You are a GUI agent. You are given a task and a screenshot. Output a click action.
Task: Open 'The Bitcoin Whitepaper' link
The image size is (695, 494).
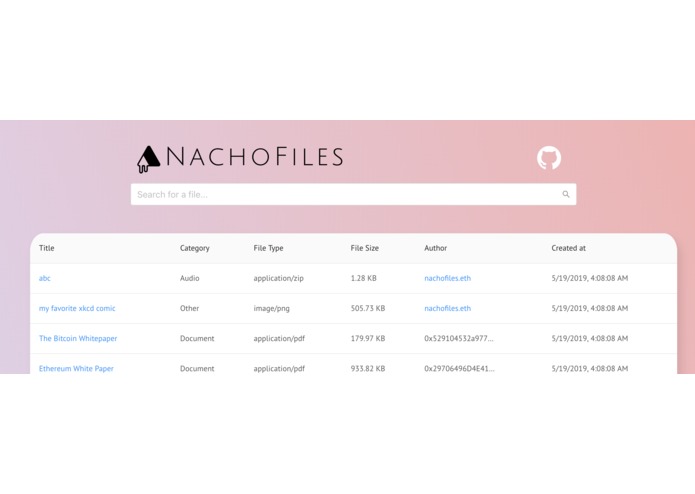click(x=78, y=338)
